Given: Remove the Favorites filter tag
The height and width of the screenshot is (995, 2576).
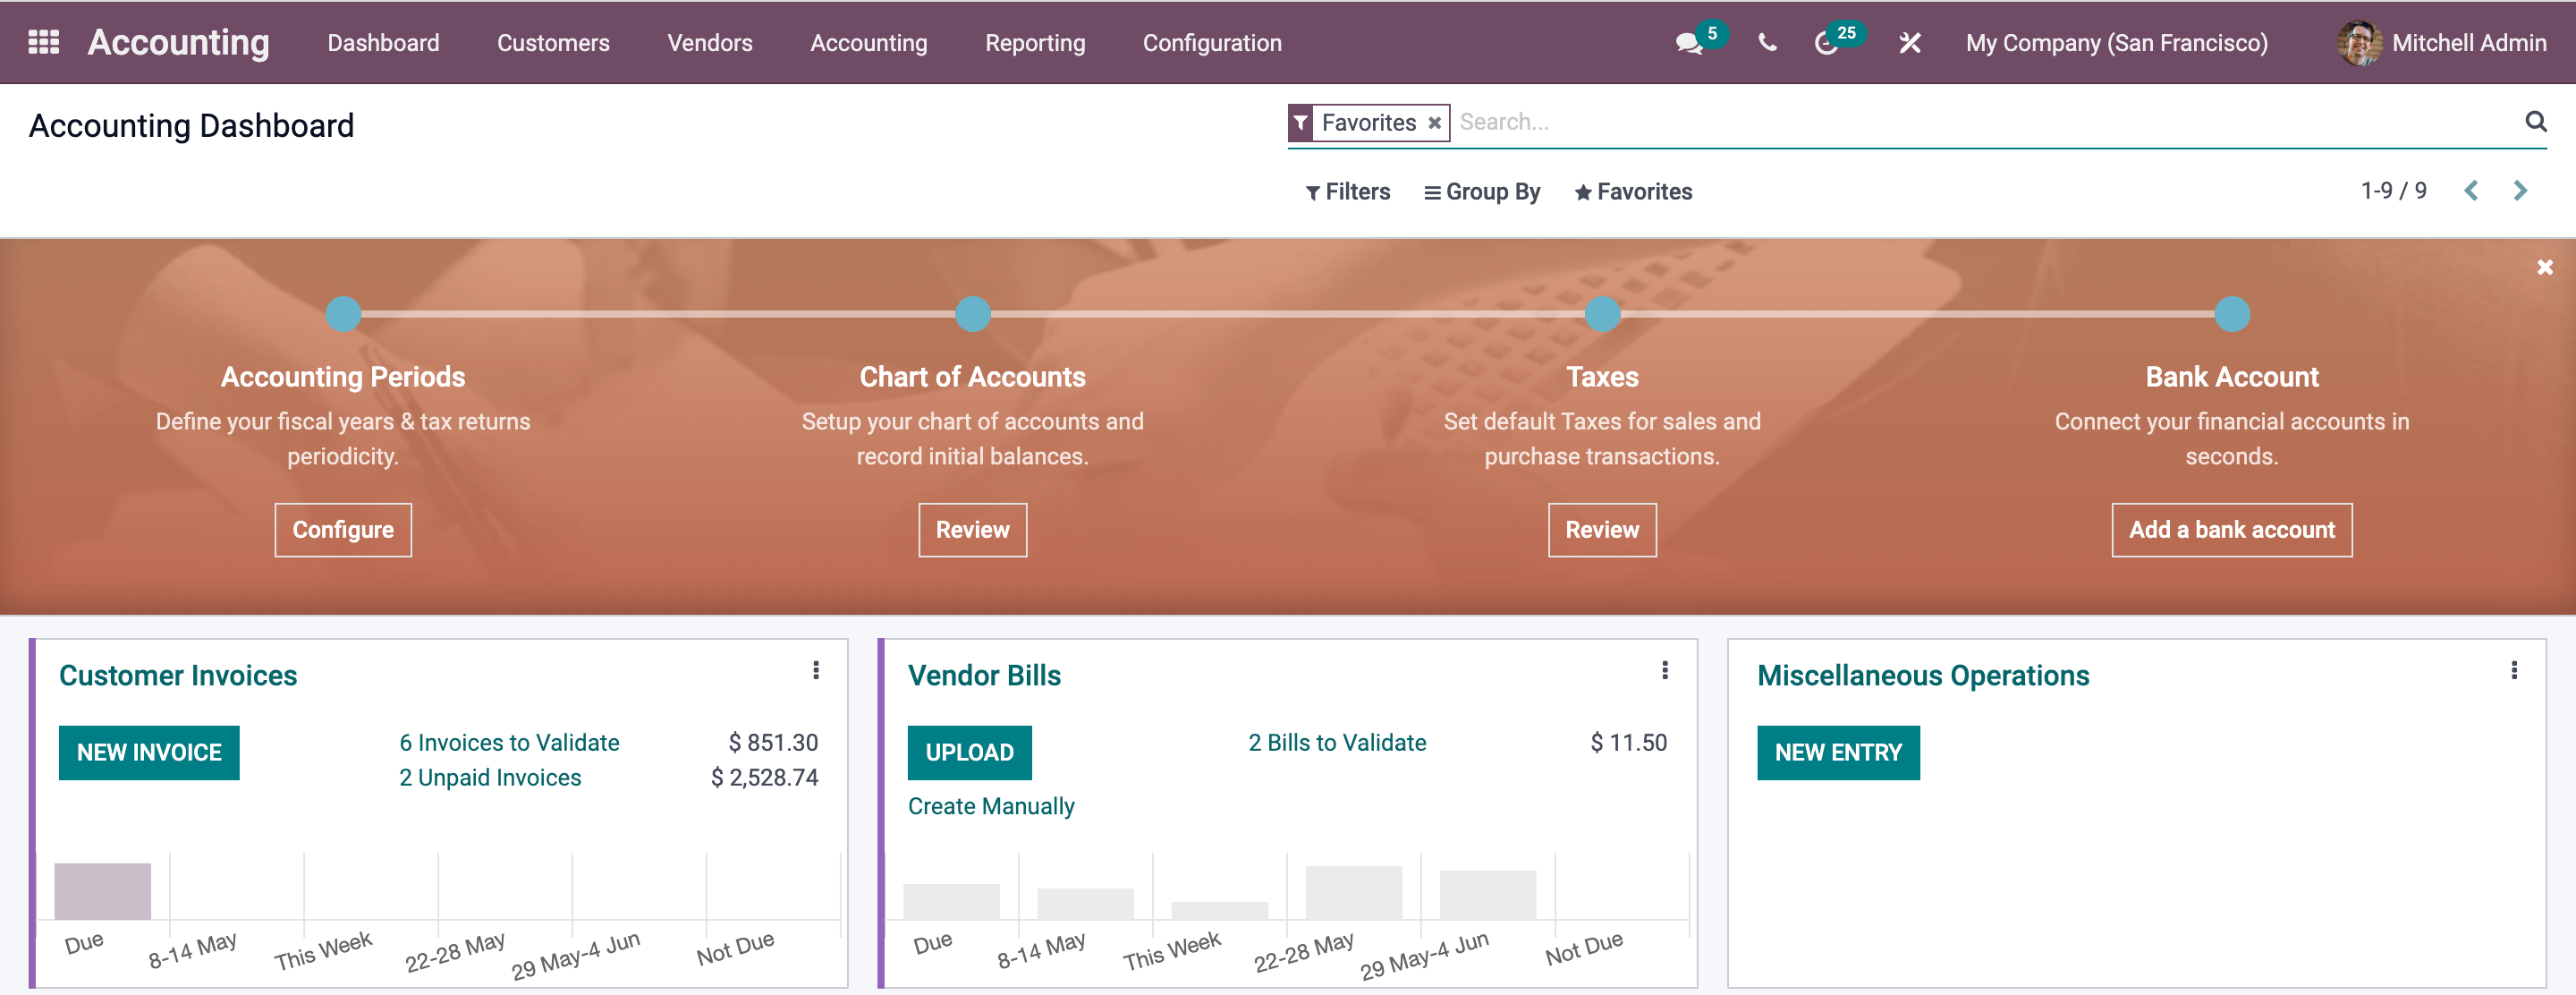Looking at the screenshot, I should pyautogui.click(x=1434, y=123).
